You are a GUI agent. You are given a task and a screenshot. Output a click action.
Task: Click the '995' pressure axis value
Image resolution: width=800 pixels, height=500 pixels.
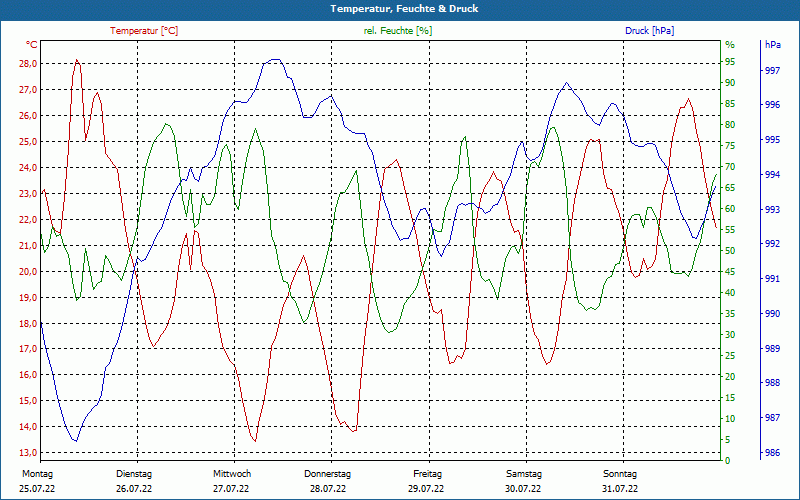(x=773, y=140)
